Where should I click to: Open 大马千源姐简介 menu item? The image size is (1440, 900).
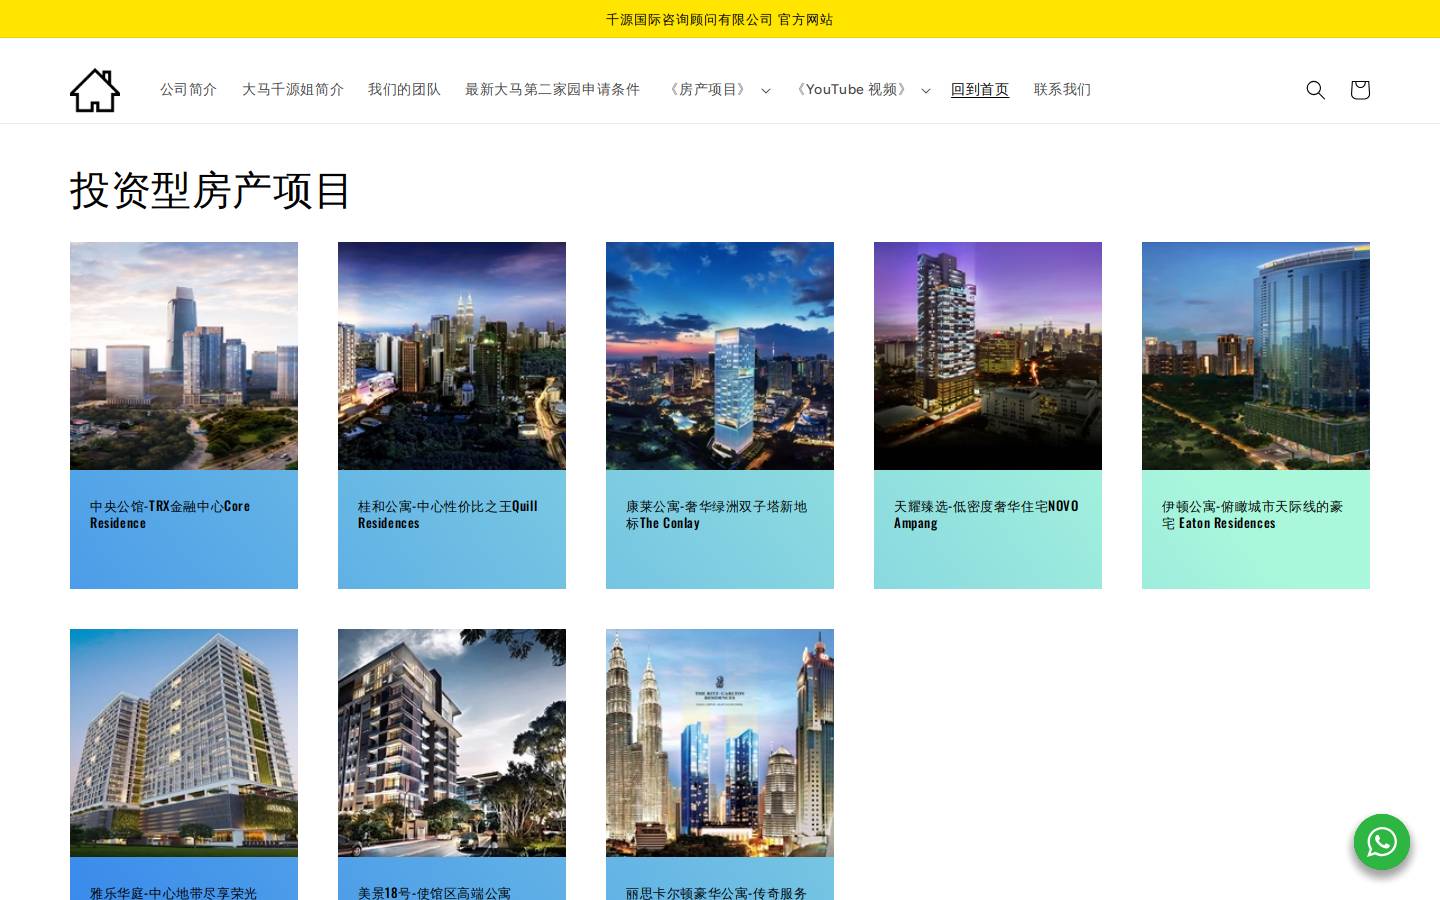pyautogui.click(x=293, y=90)
